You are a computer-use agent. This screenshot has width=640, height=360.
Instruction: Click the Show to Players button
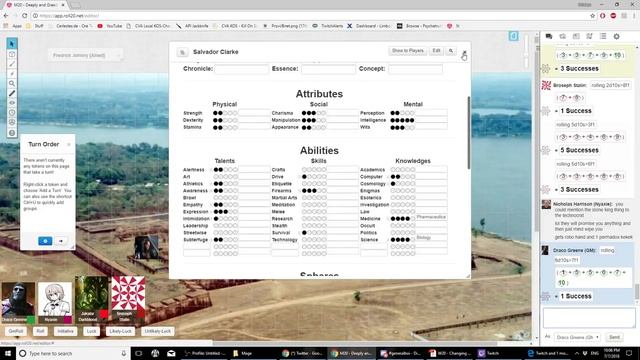407,51
